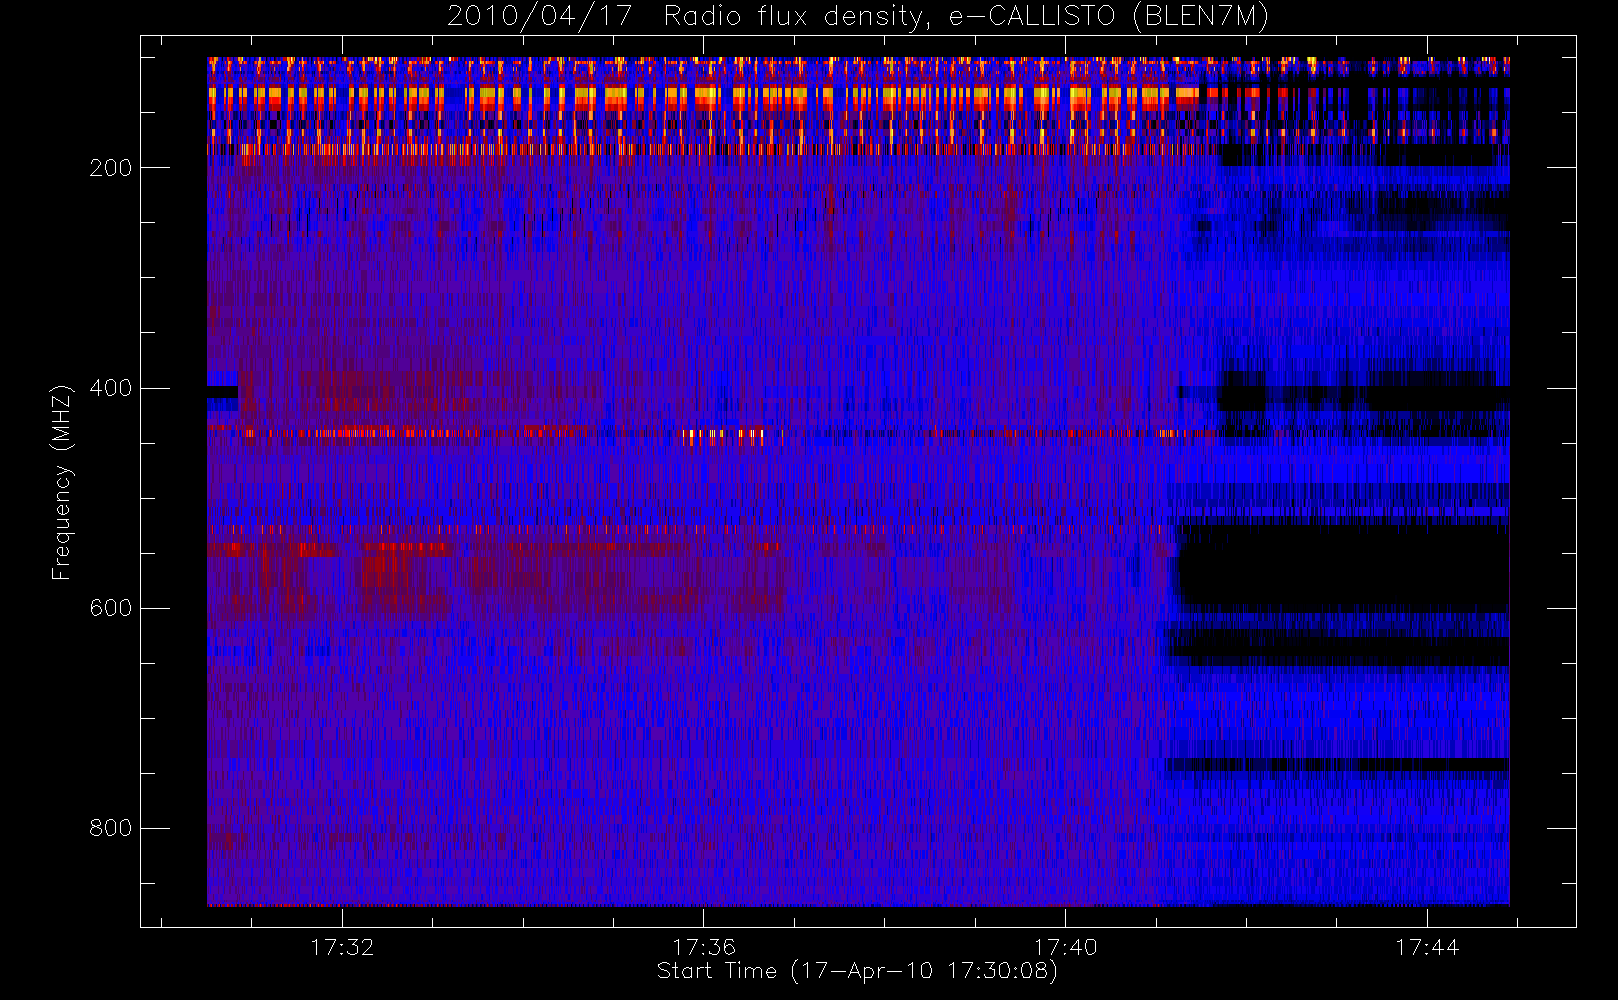1618x1000 pixels.
Task: Click the "Start Time (17-Apr-10 17:30:08)" label
Action: tap(858, 971)
